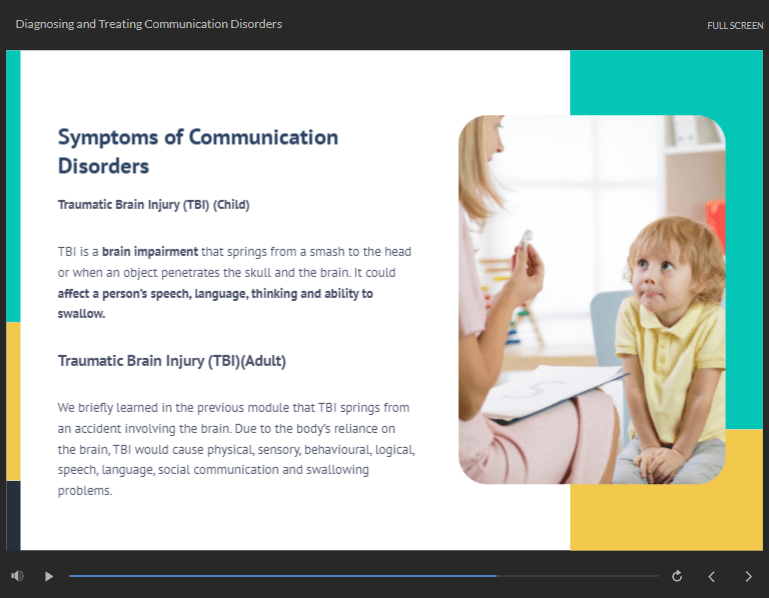
Task: Click the course title Diagnosing and Treating Communication Disorders
Action: [149, 24]
